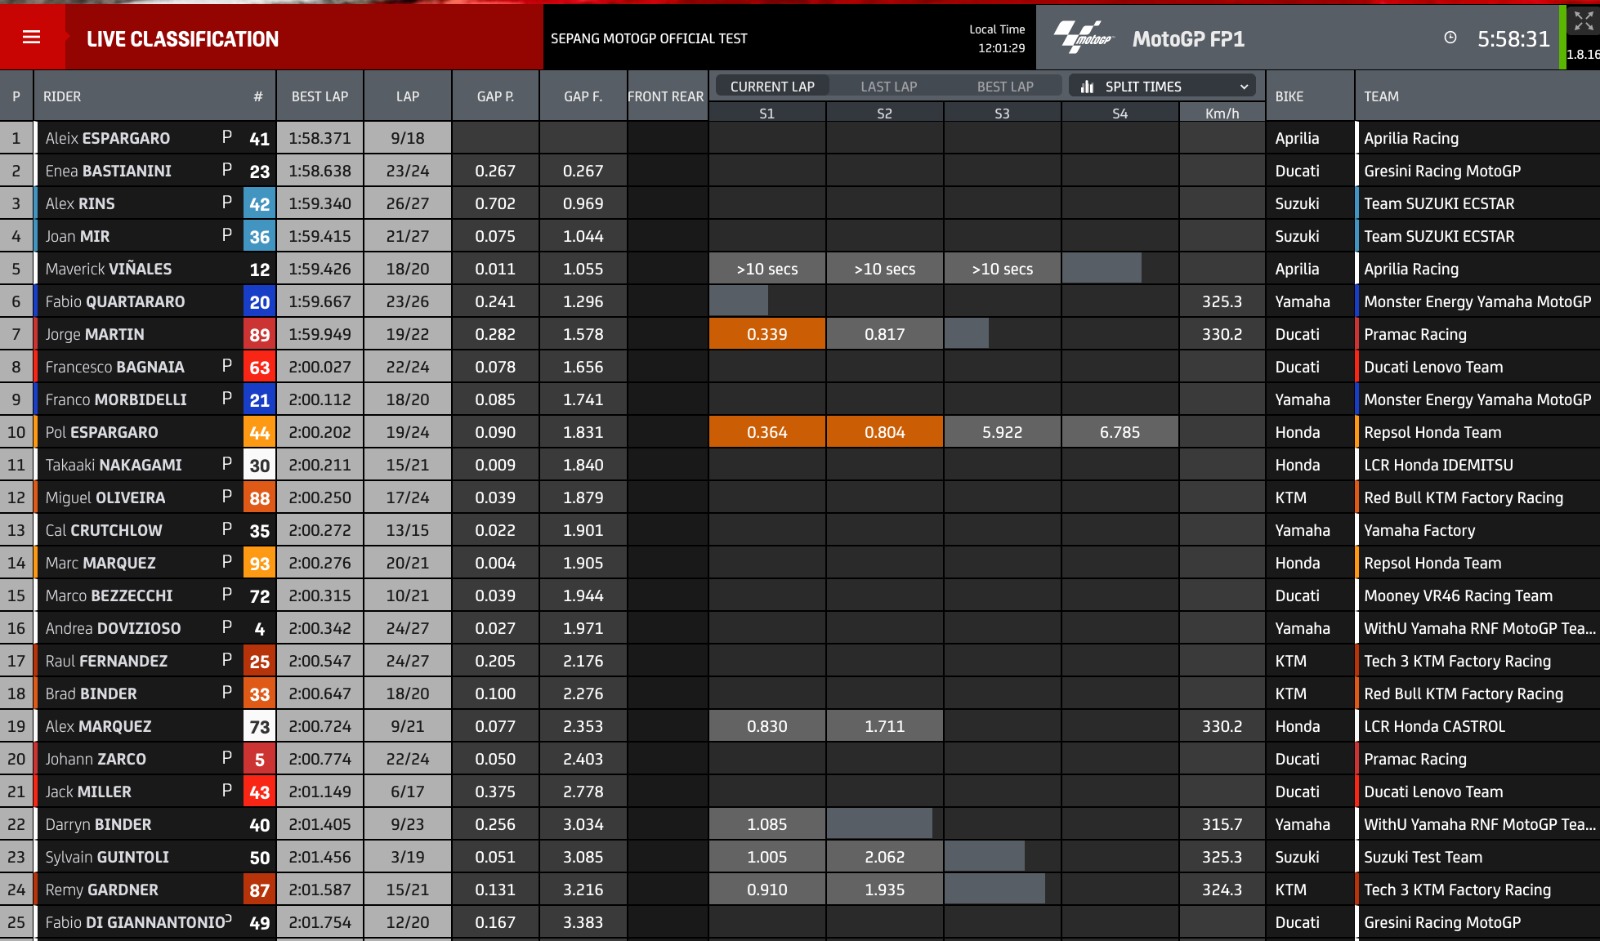The height and width of the screenshot is (941, 1600).
Task: Click Mooney VR46 Racing Team entry
Action: point(1458,596)
